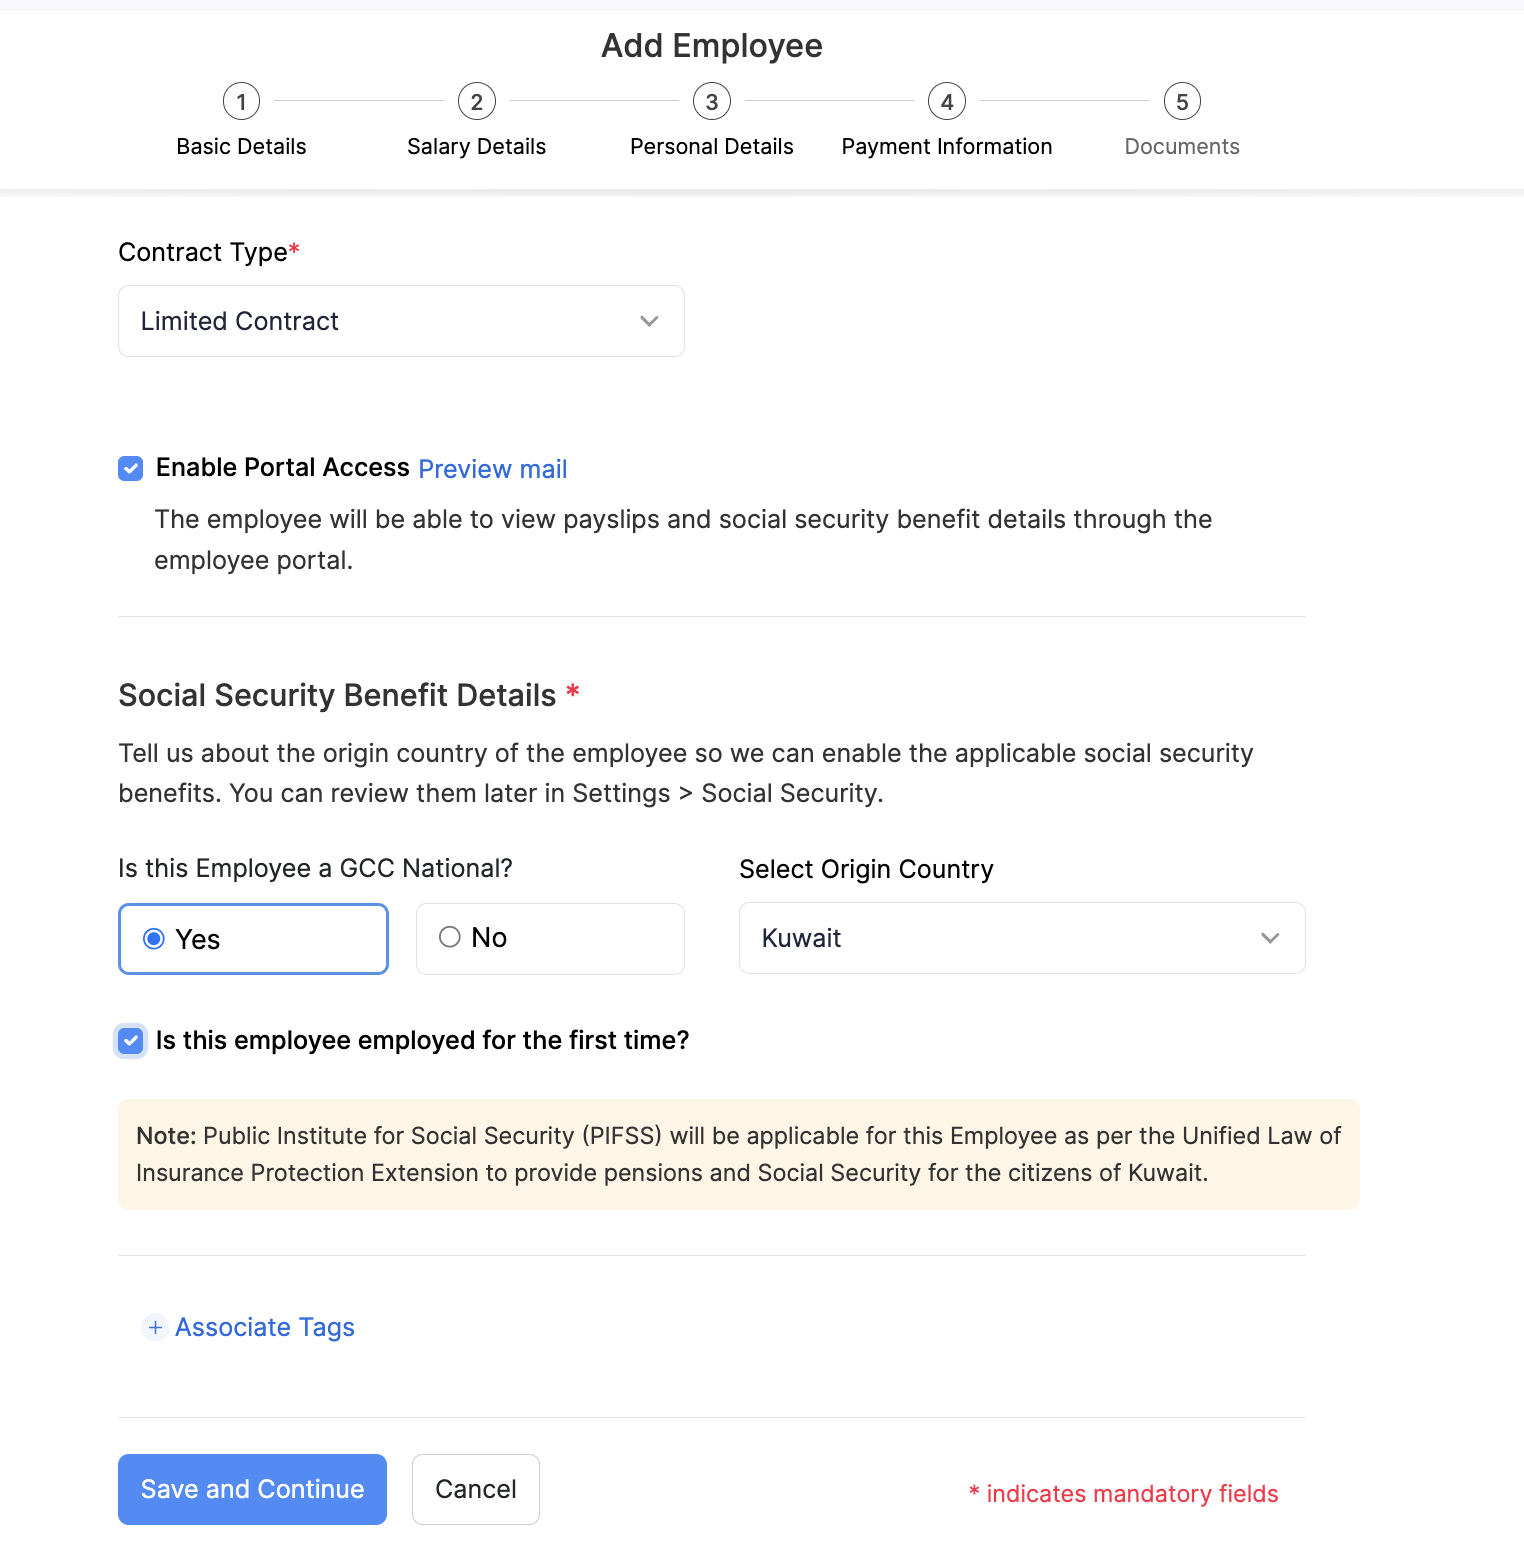The width and height of the screenshot is (1524, 1548).
Task: Switch to the Personal Details step
Action: coord(711,146)
